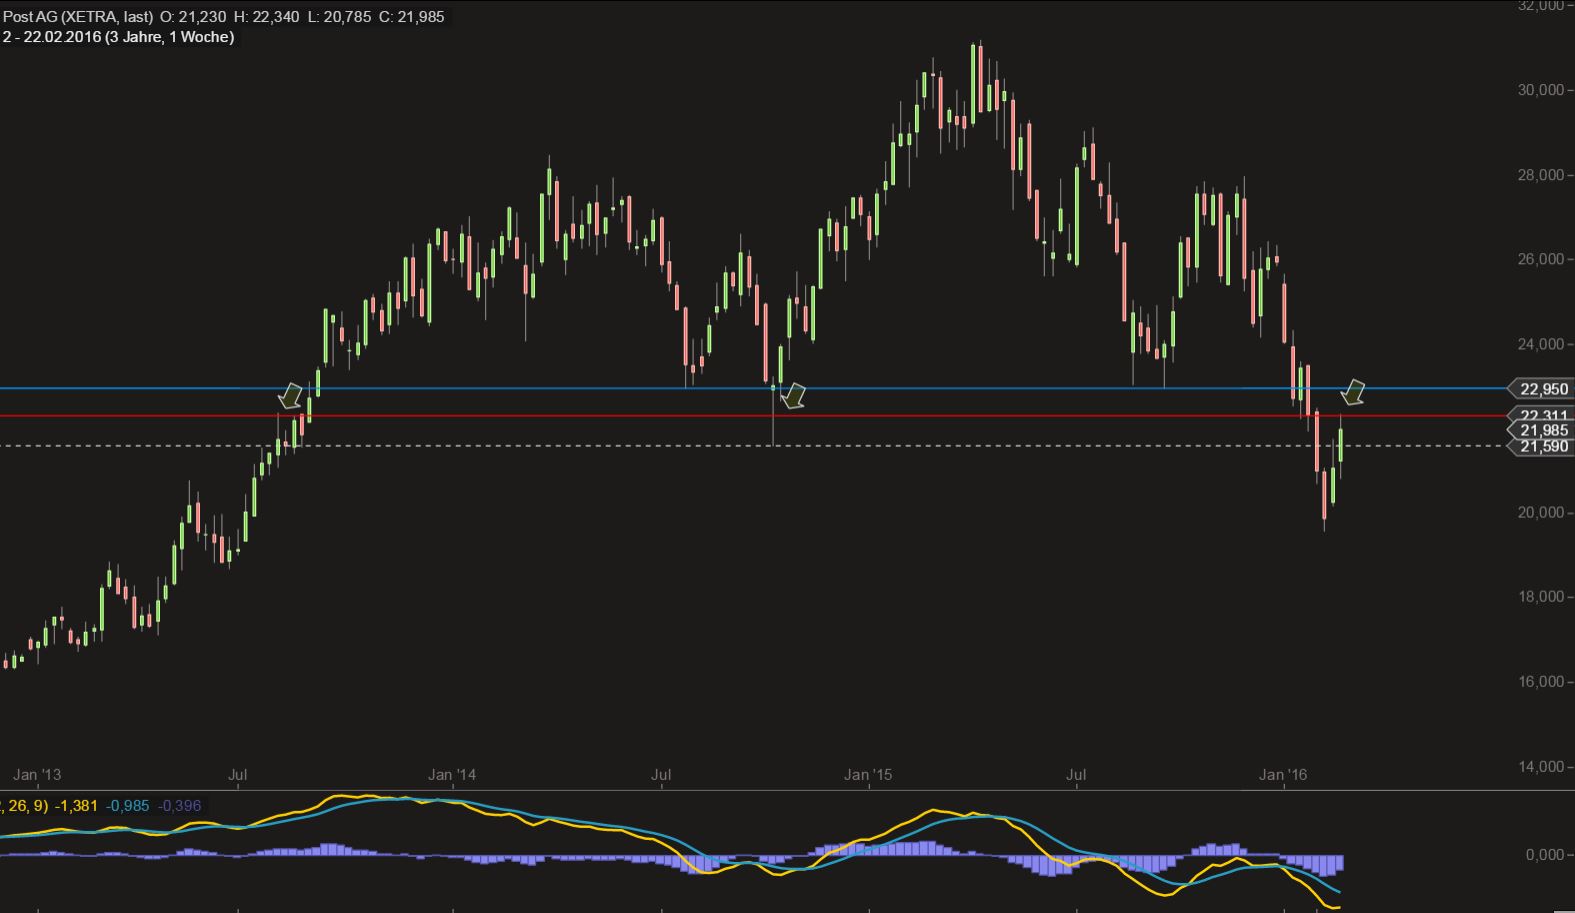Click the L: 20,785 low value
Image resolution: width=1575 pixels, height=913 pixels.
[339, 16]
